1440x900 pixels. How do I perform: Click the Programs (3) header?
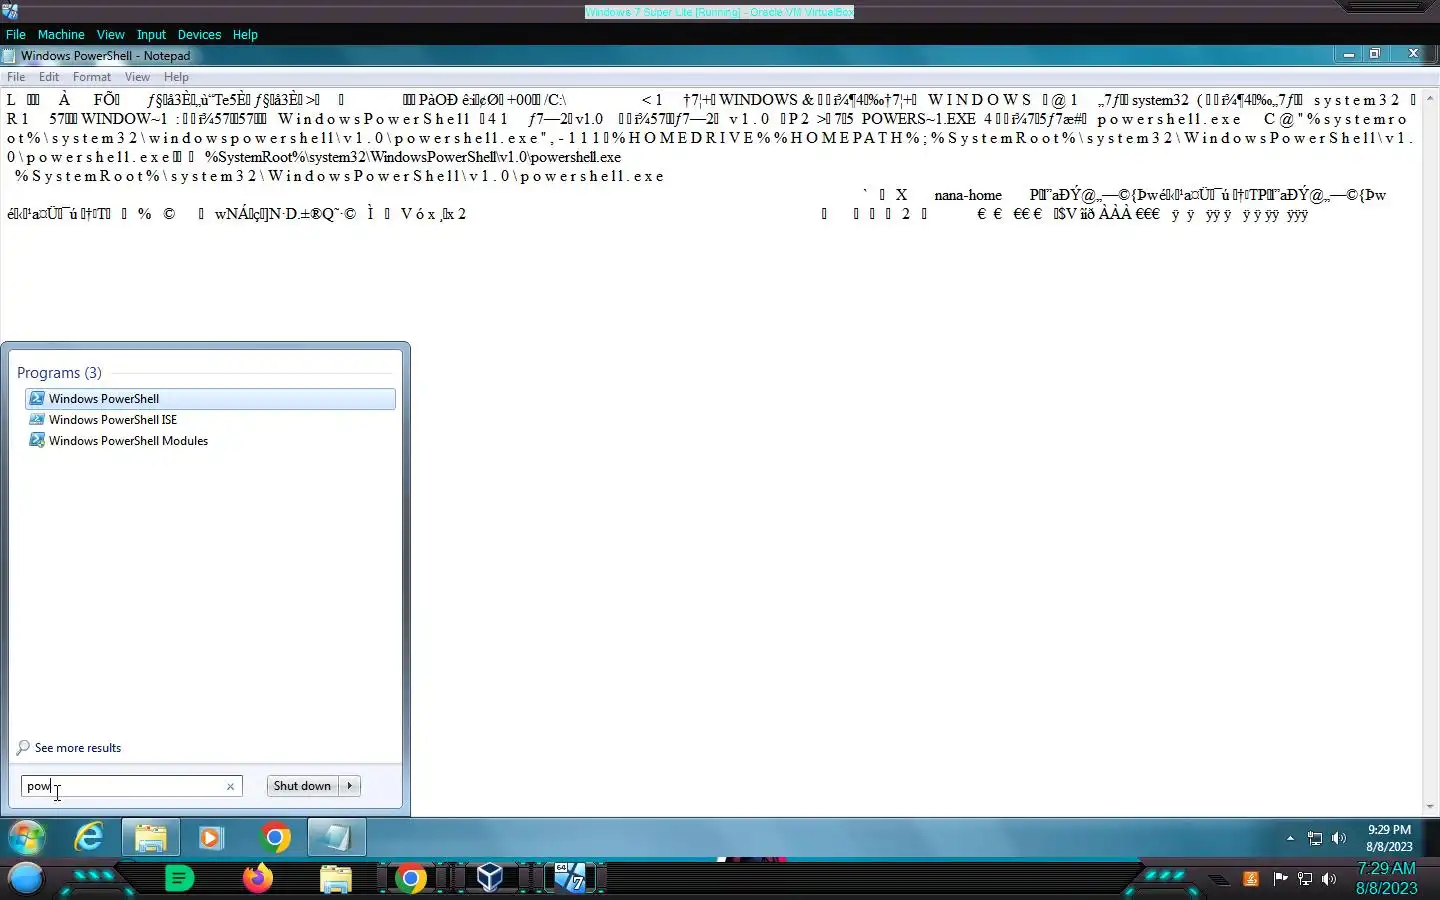pos(59,373)
